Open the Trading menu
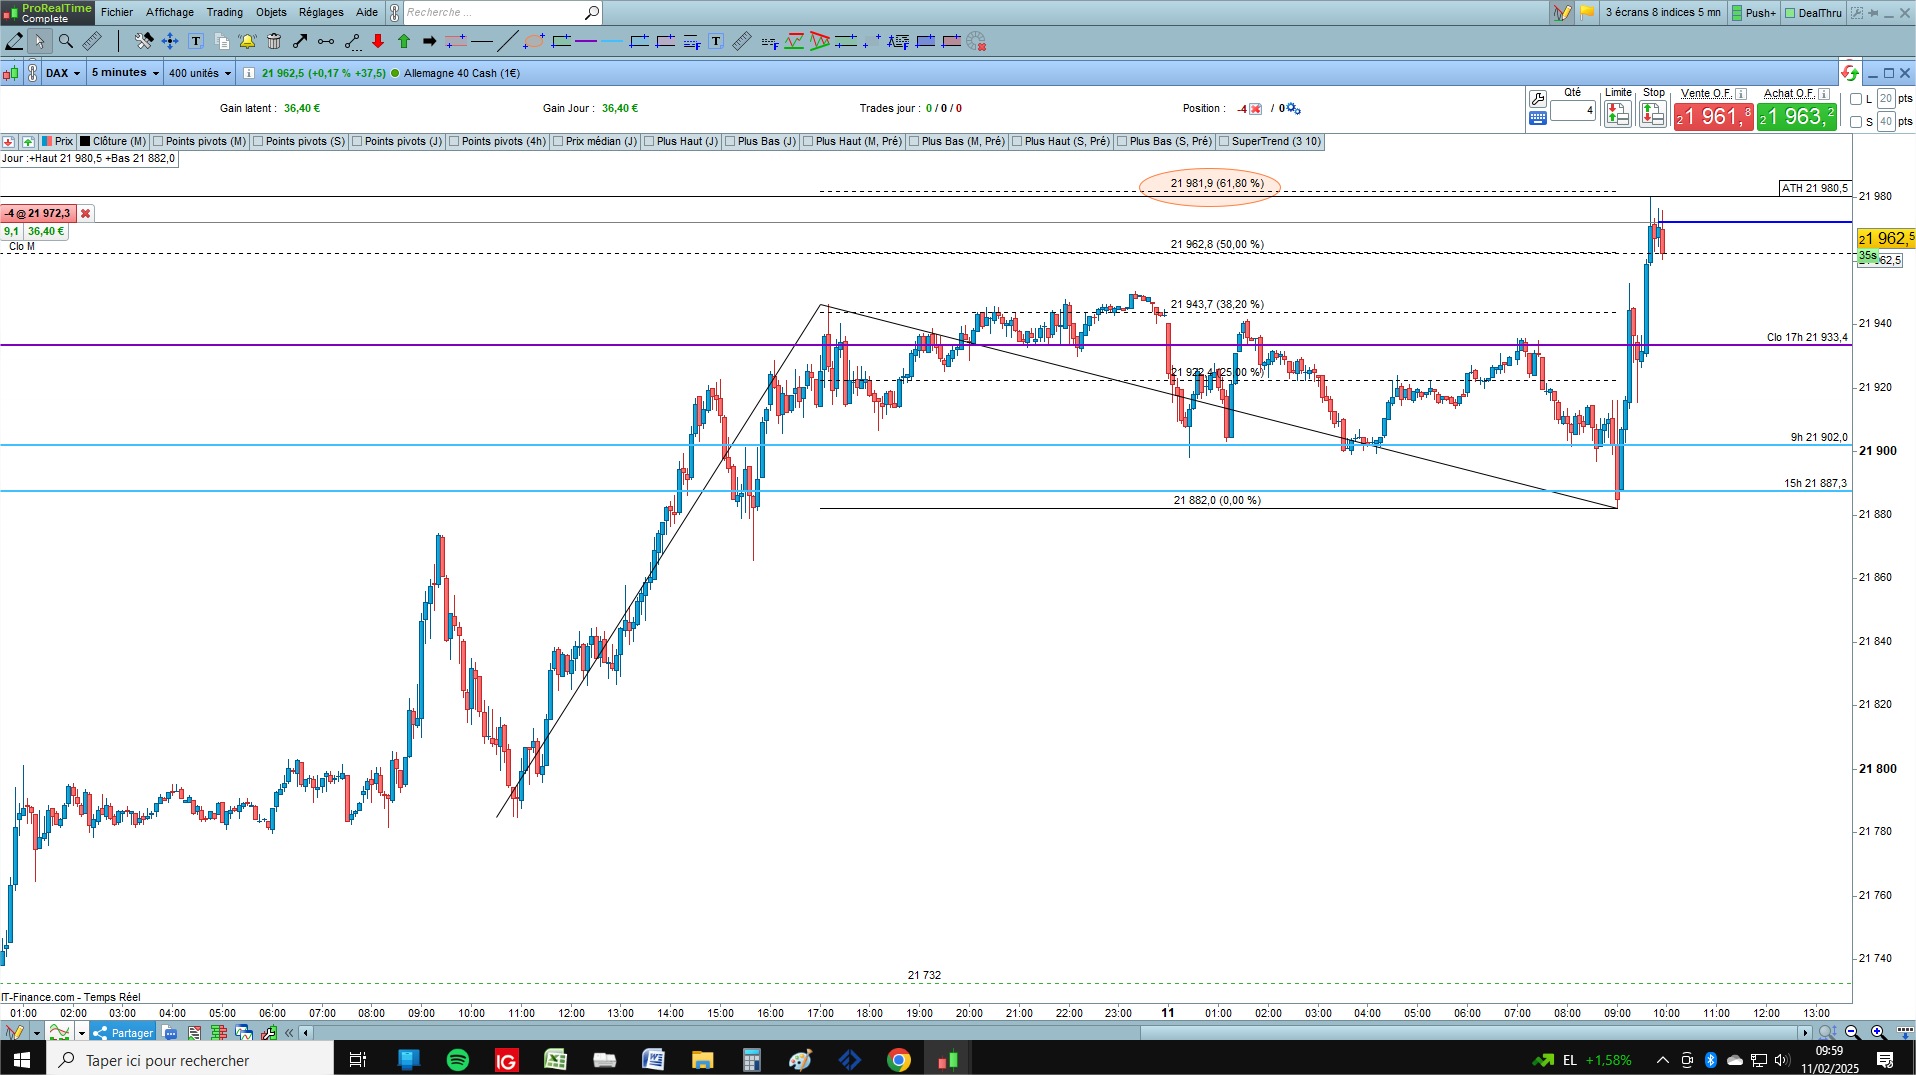The image size is (1916, 1075). coord(225,13)
